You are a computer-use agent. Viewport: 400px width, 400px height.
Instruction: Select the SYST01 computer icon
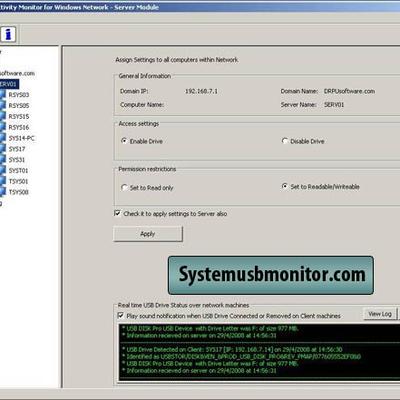pos(3,170)
